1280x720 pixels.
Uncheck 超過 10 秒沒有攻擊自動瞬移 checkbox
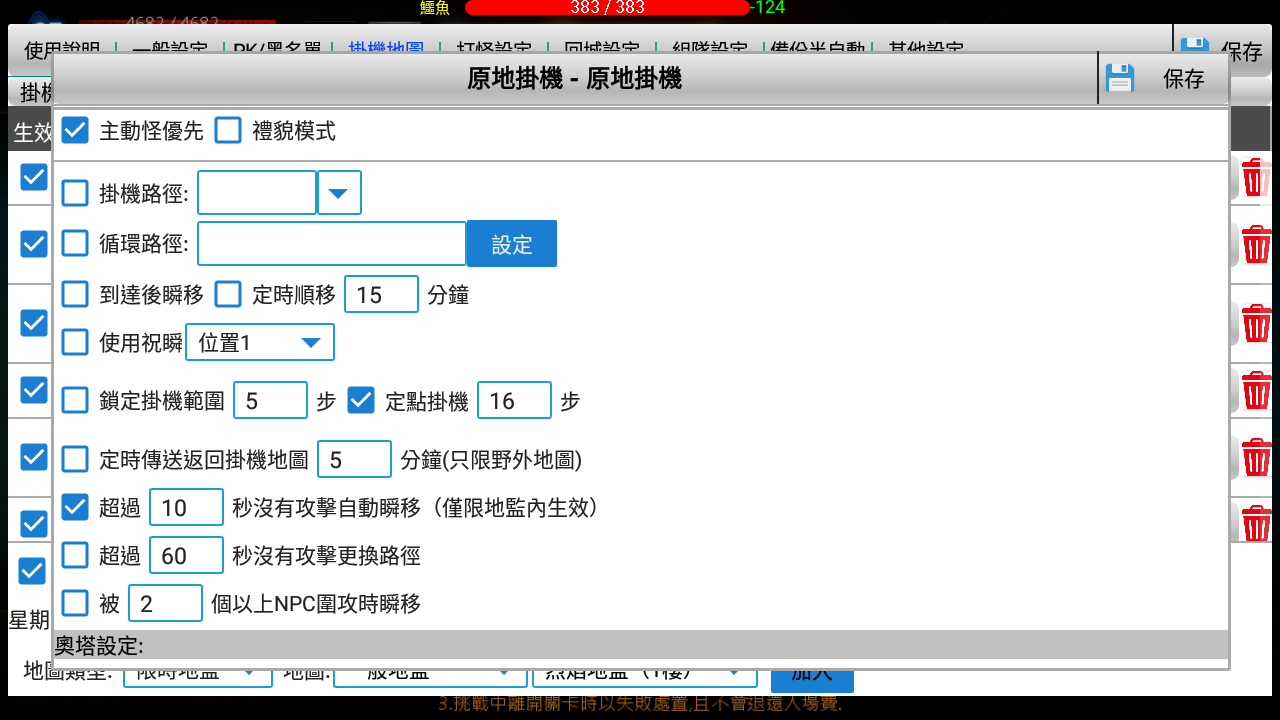click(76, 507)
